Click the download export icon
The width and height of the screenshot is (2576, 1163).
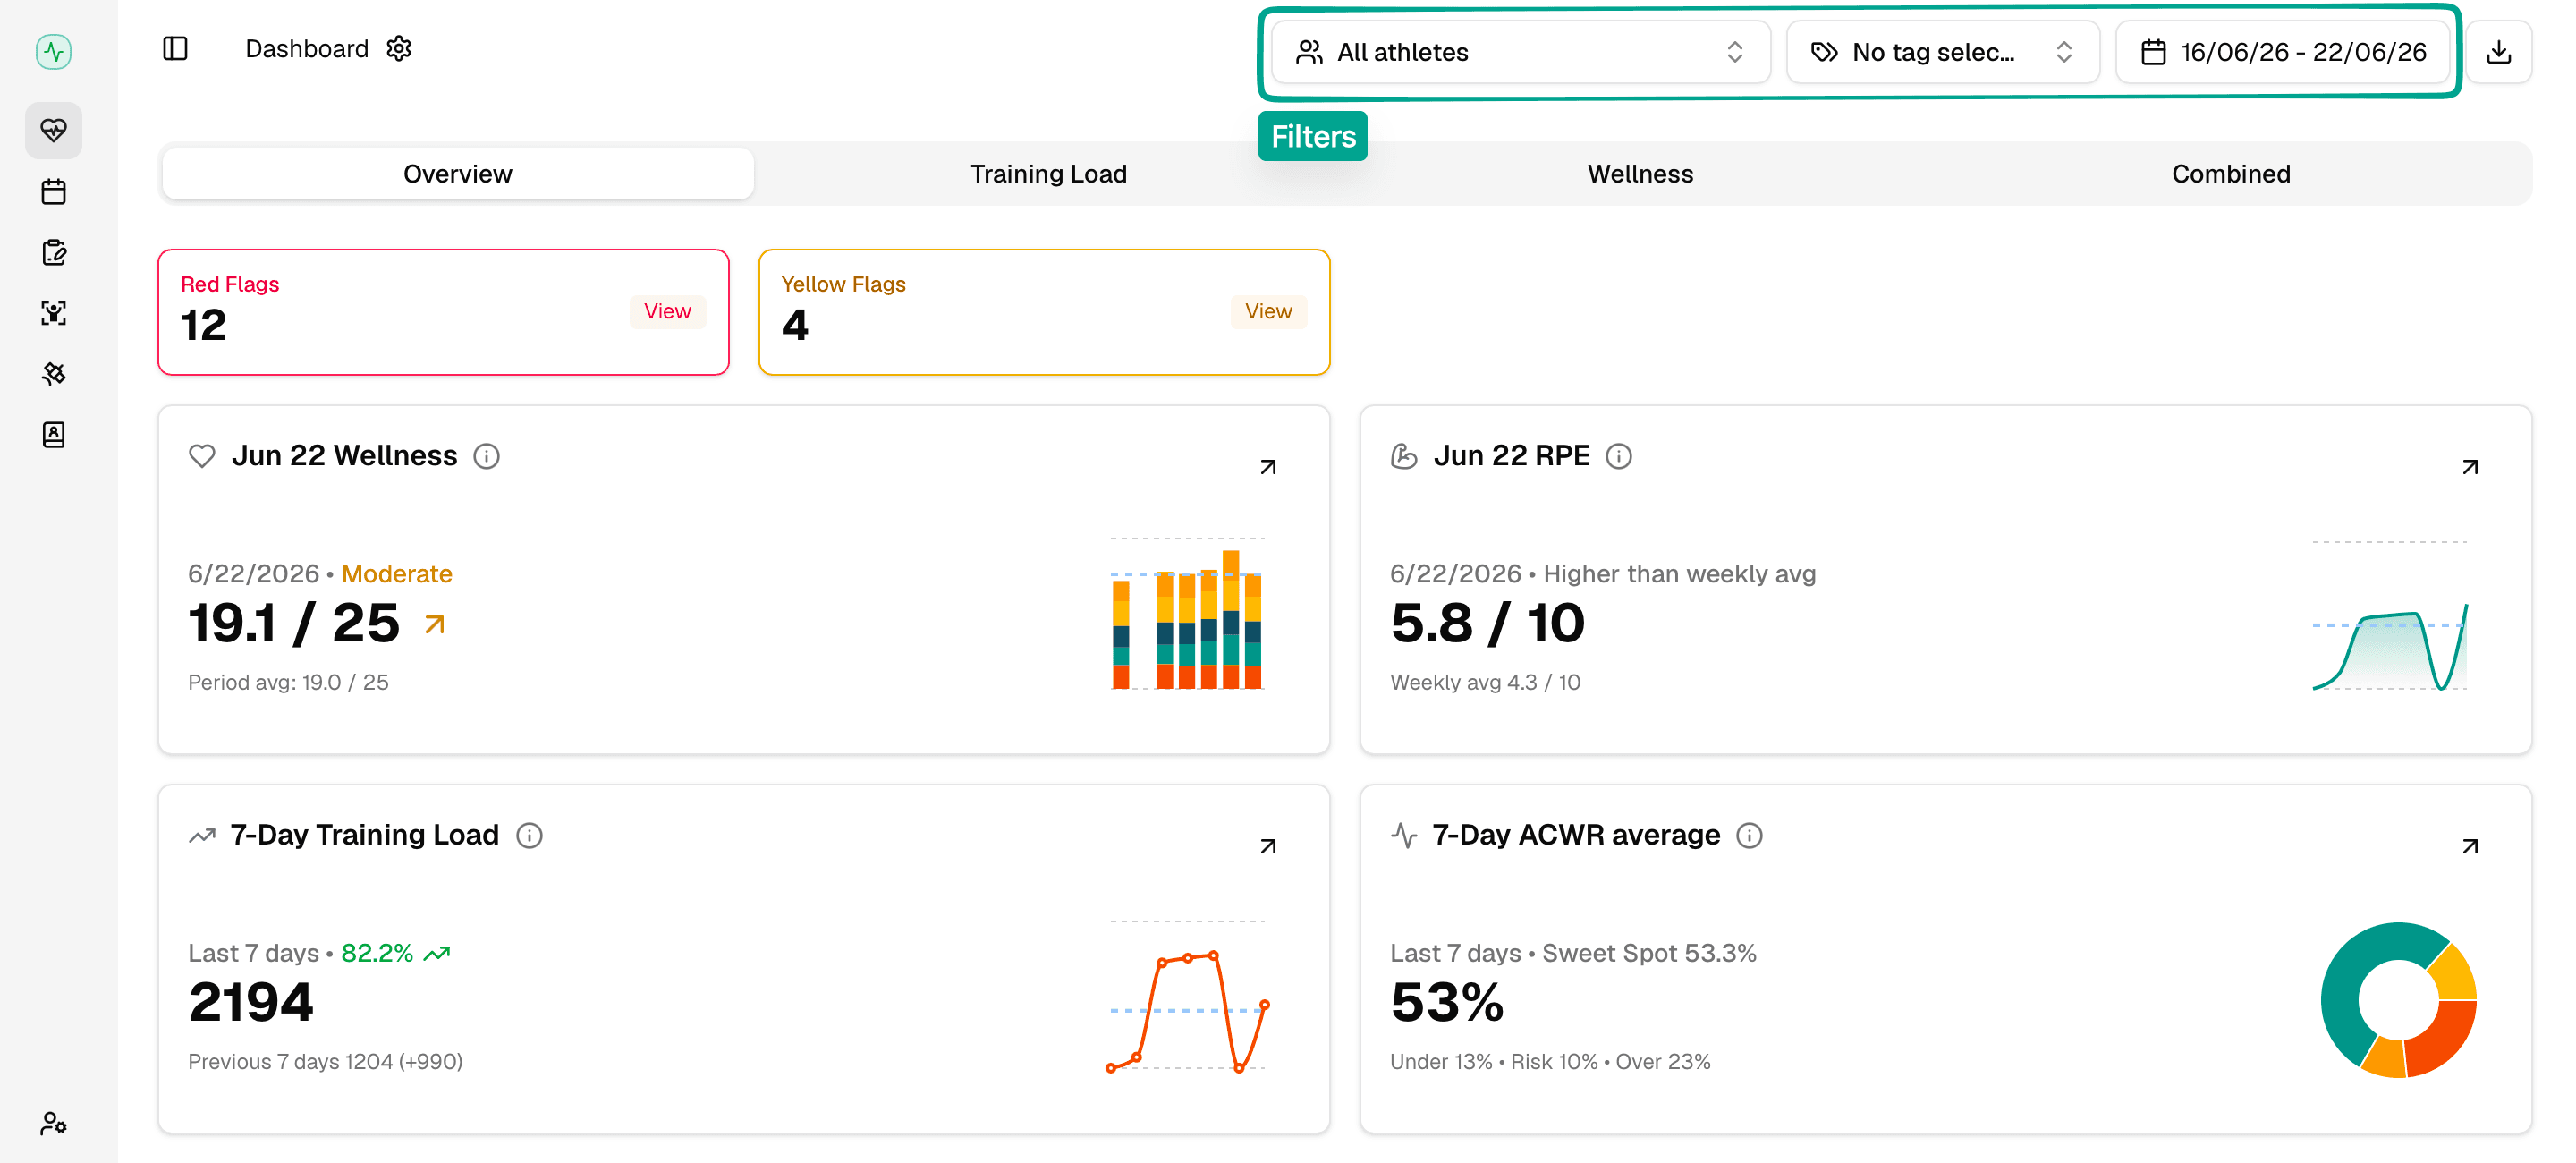[2498, 52]
